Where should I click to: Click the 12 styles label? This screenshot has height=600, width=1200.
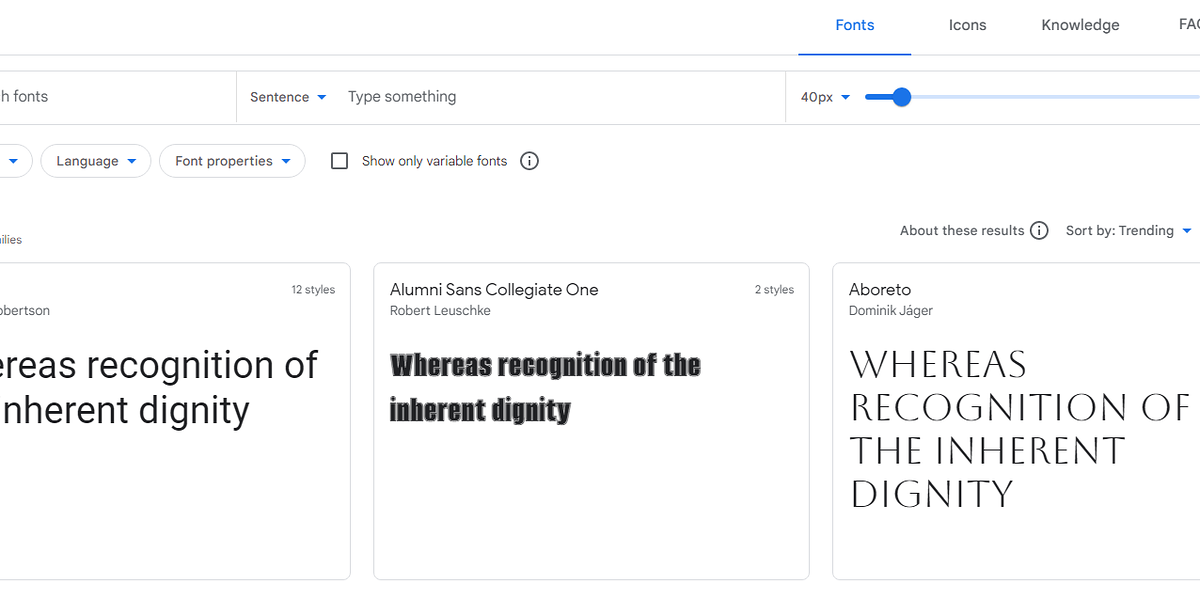pyautogui.click(x=313, y=290)
